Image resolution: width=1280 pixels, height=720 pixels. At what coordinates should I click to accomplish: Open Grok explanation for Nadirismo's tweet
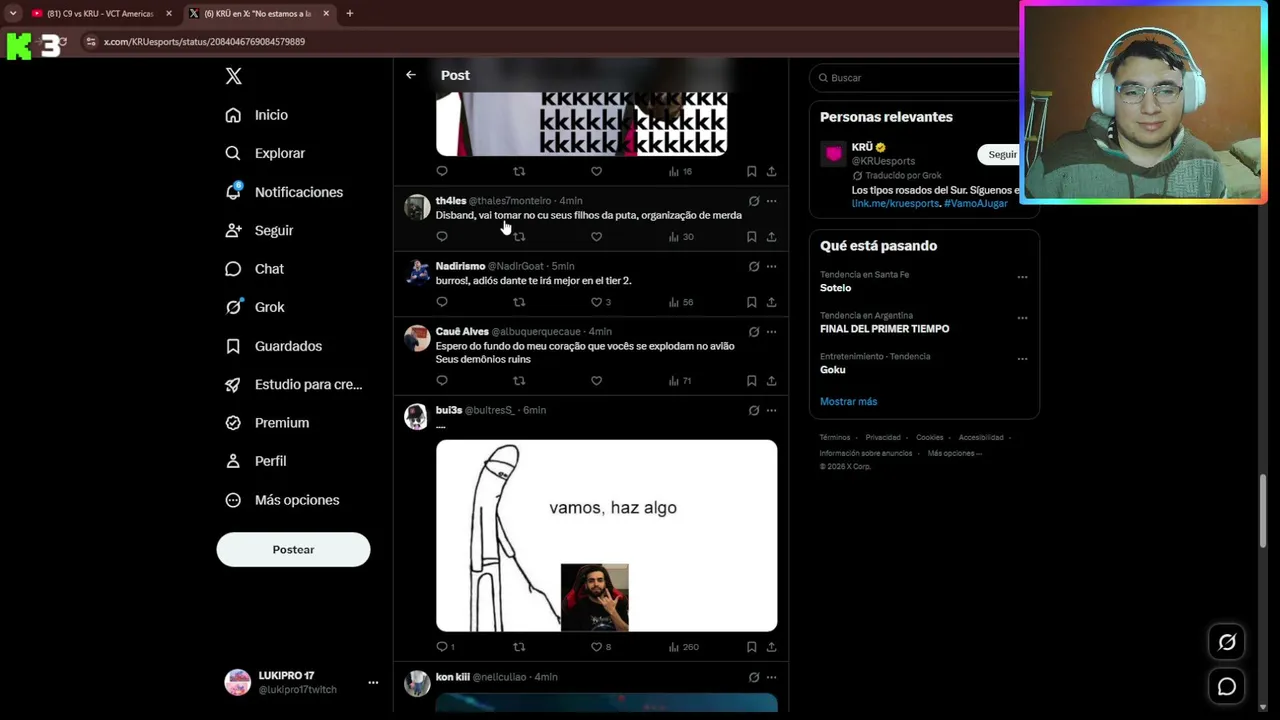coord(754,267)
